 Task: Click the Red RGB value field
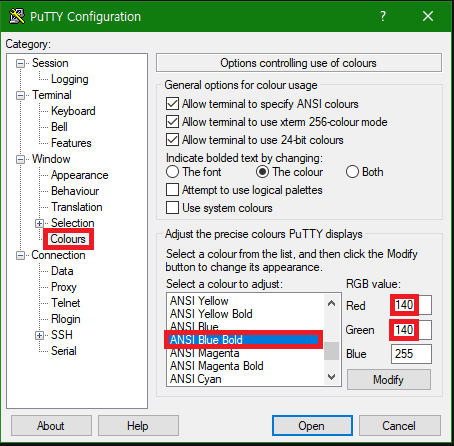[x=411, y=305]
